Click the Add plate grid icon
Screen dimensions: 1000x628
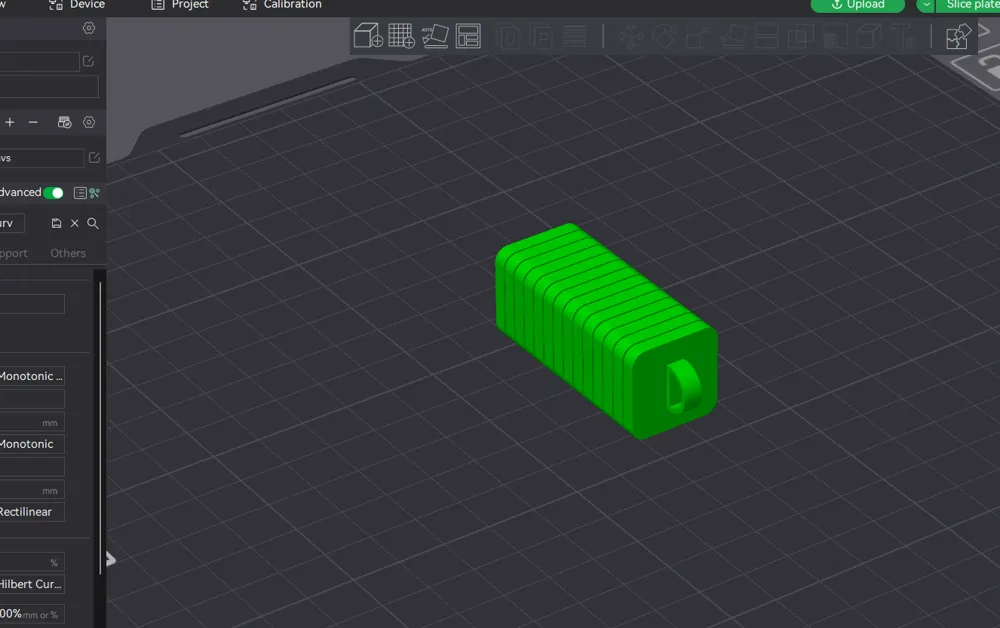(x=401, y=37)
